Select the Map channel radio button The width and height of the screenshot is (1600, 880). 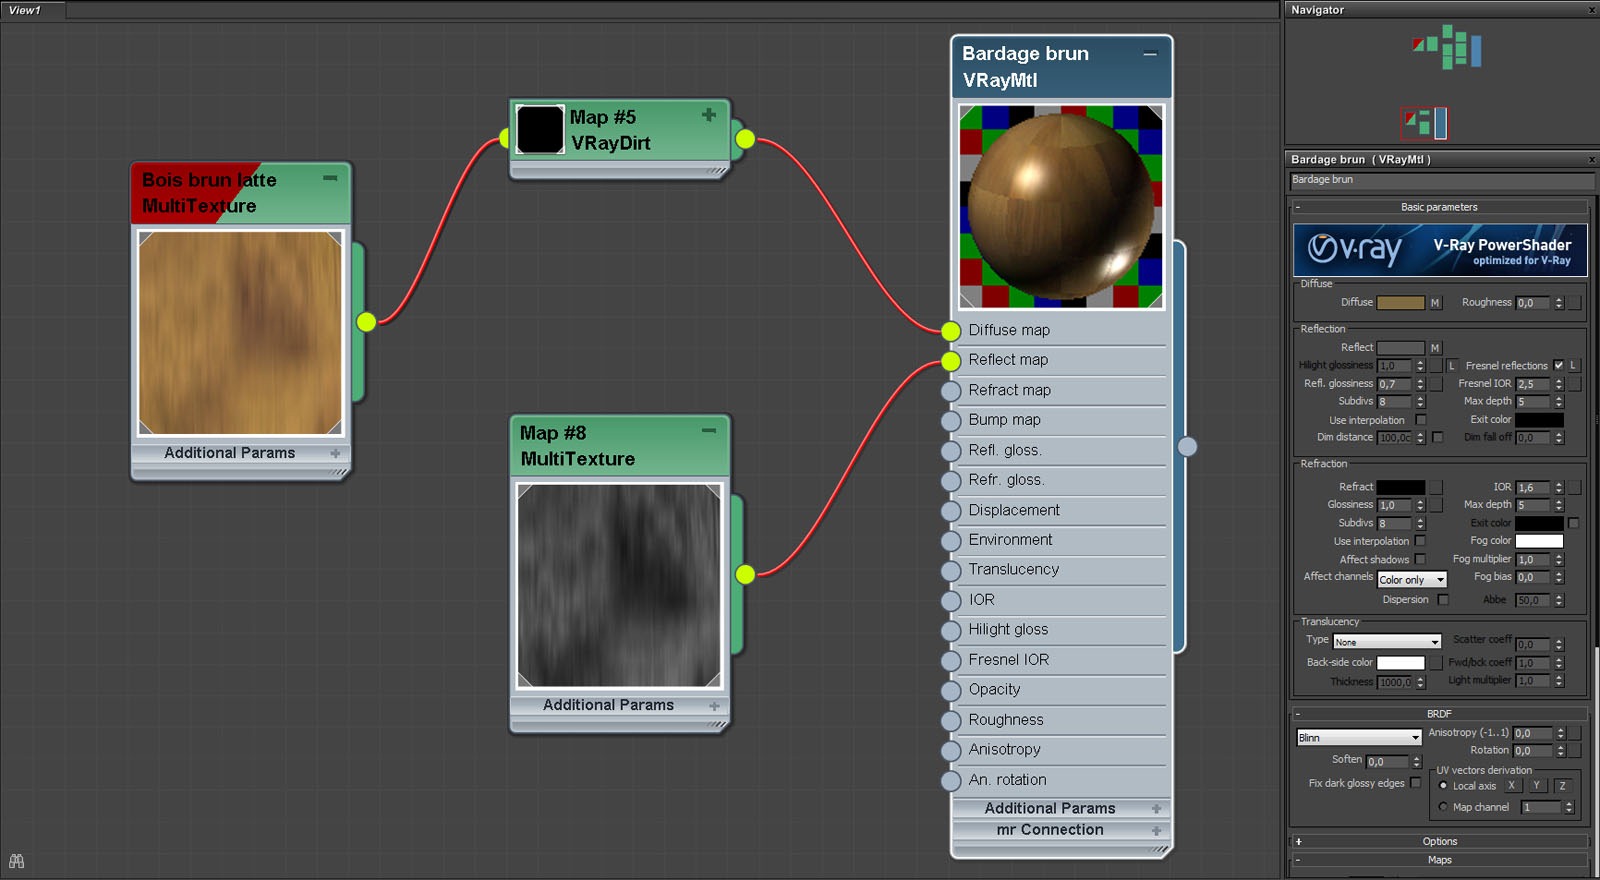pyautogui.click(x=1443, y=807)
